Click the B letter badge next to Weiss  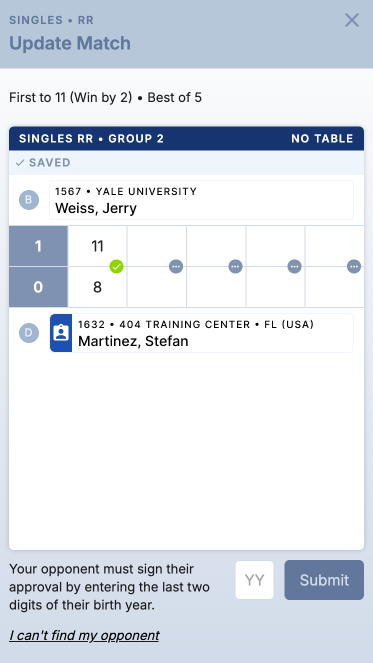29,200
